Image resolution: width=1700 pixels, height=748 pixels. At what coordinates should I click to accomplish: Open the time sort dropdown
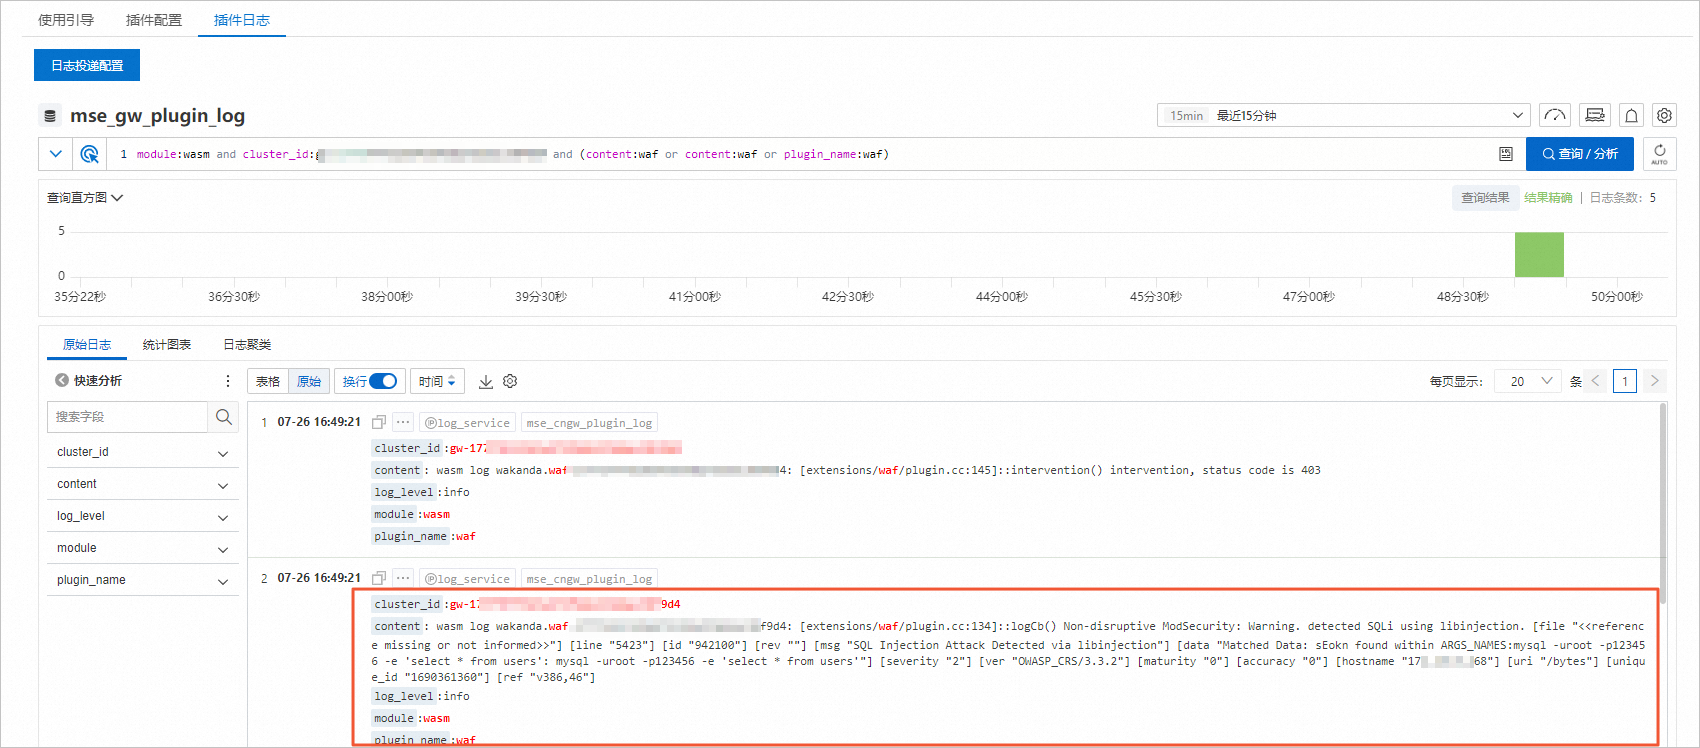pos(438,381)
